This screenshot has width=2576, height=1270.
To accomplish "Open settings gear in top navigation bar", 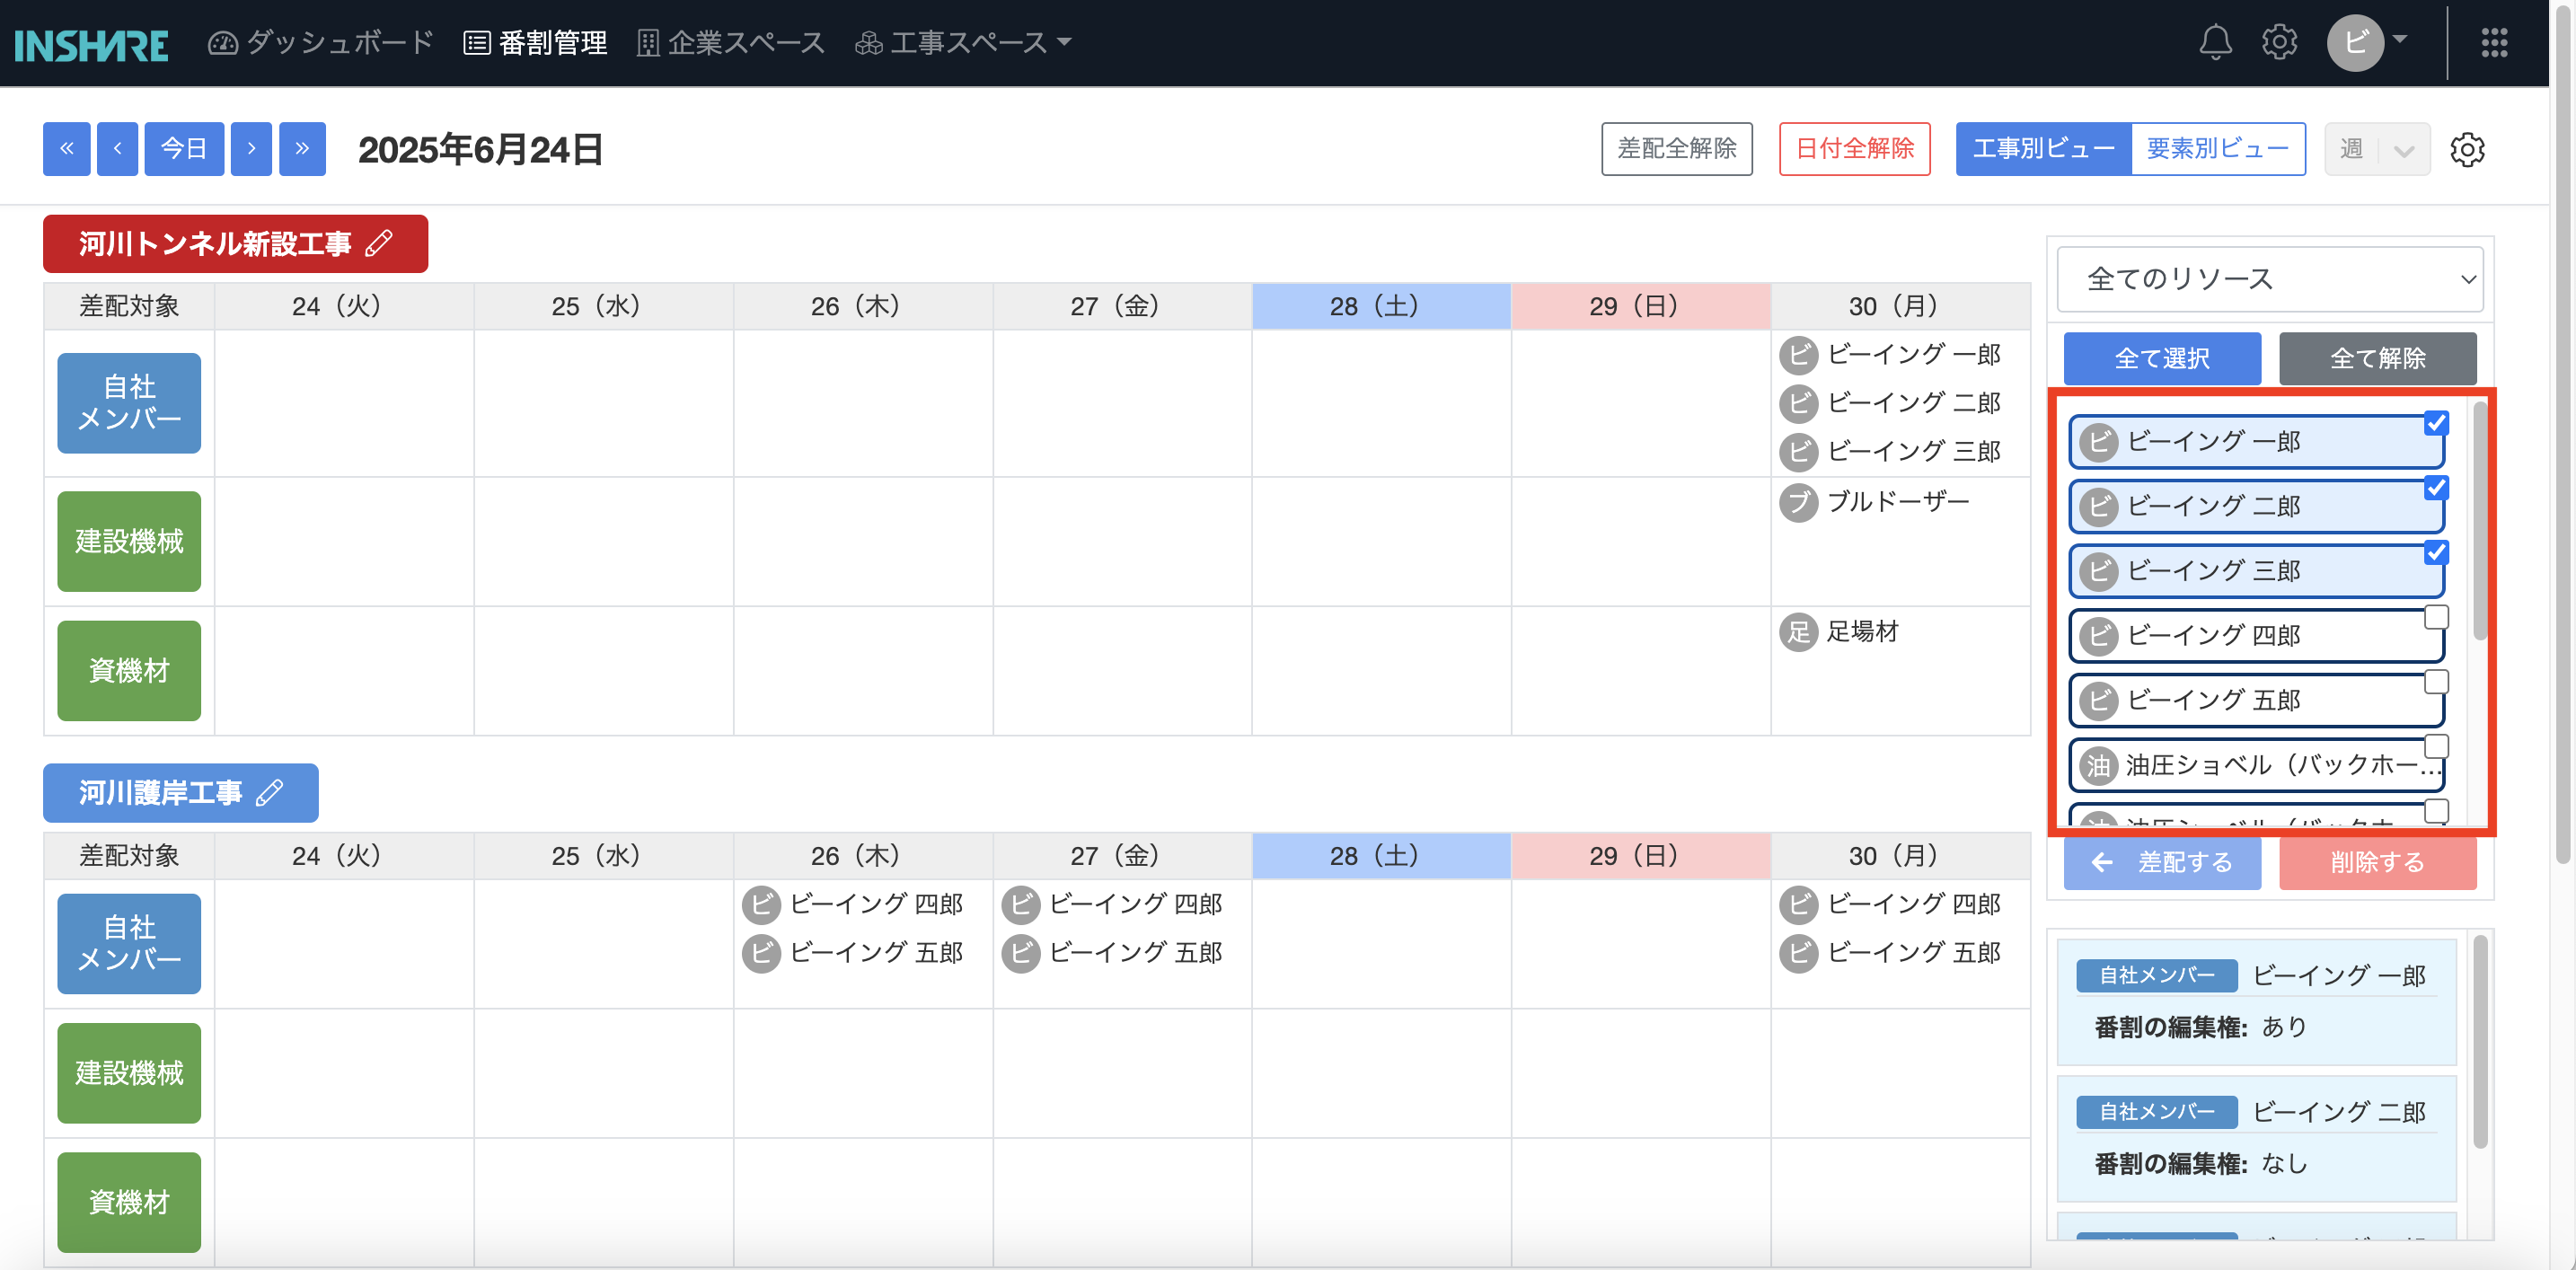I will point(2279,42).
